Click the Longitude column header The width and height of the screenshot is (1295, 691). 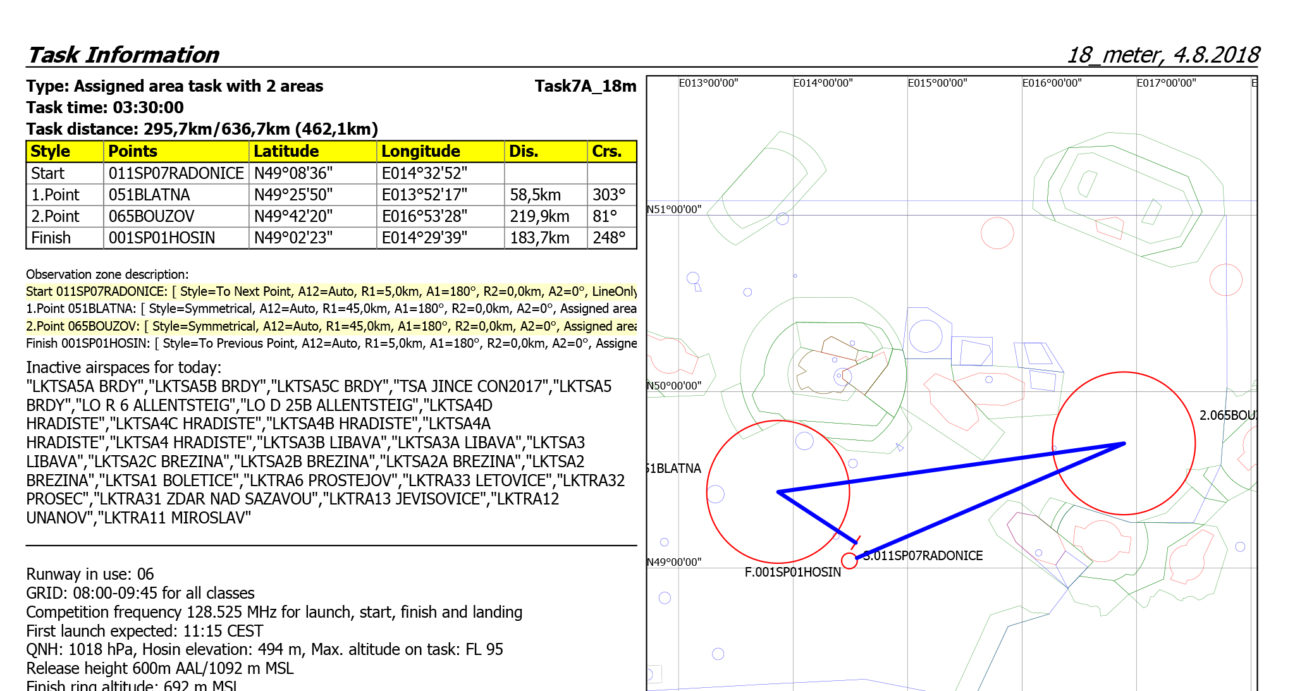coord(420,152)
